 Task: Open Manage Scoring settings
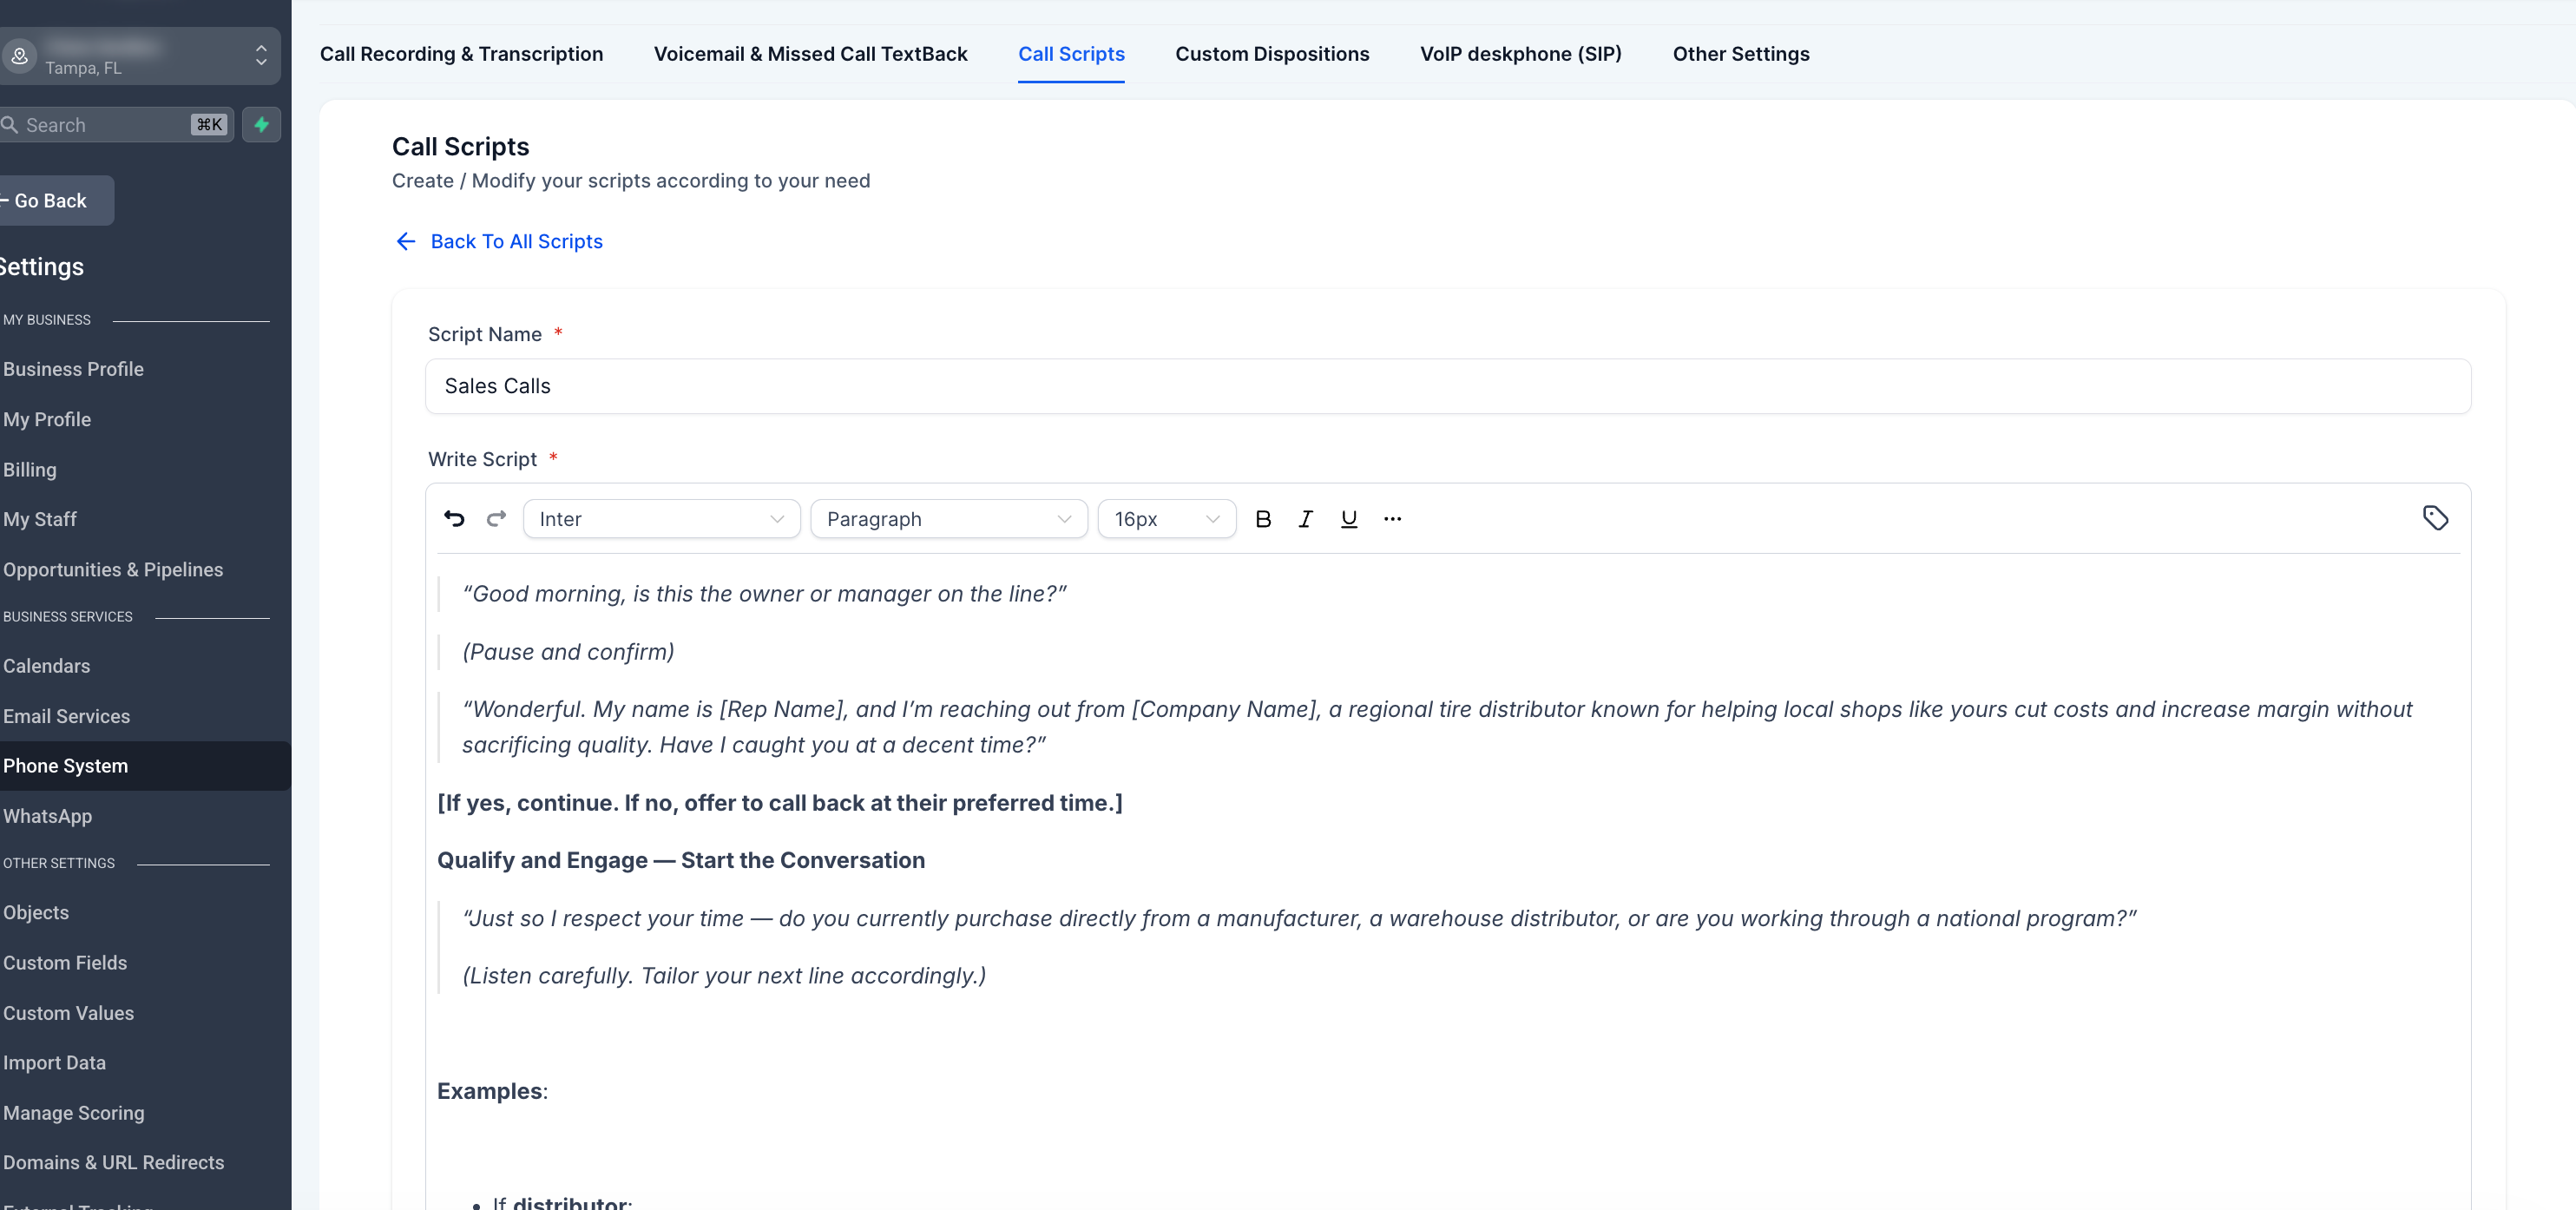[73, 1113]
